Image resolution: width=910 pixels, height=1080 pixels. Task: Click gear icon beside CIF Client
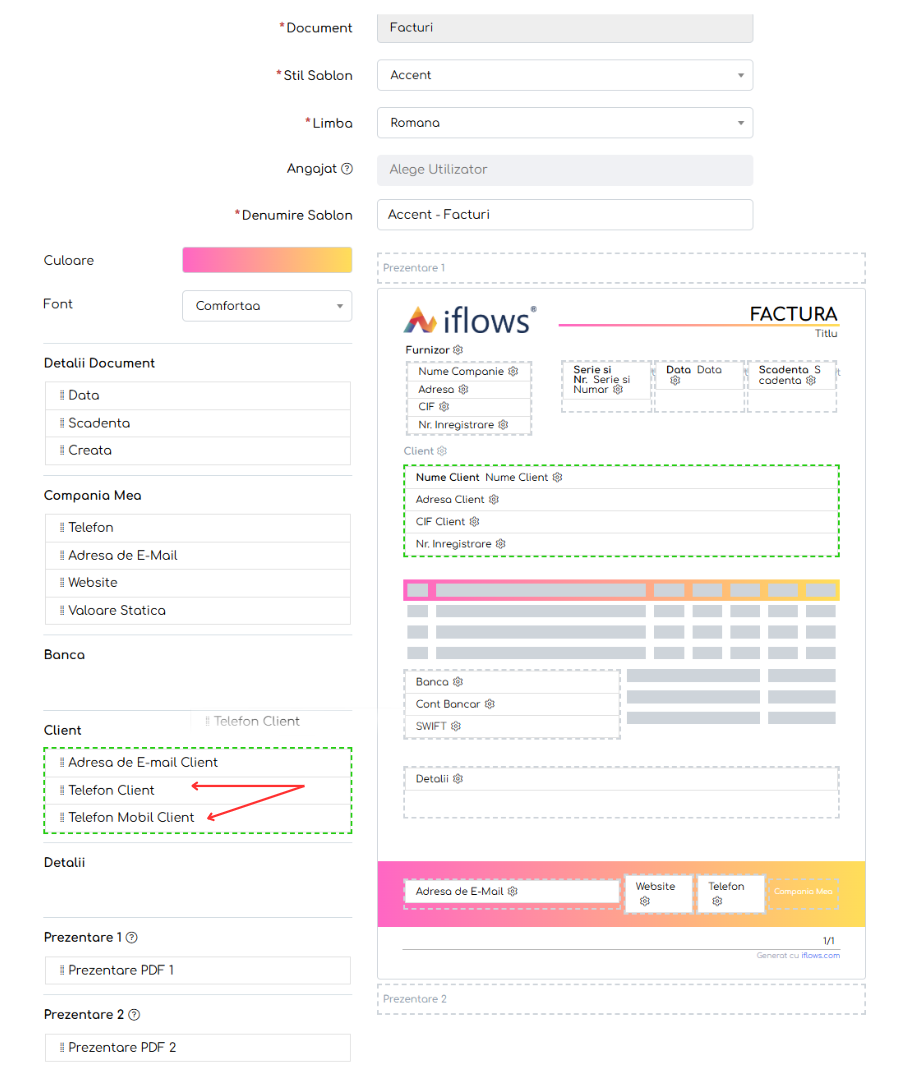pyautogui.click(x=475, y=522)
